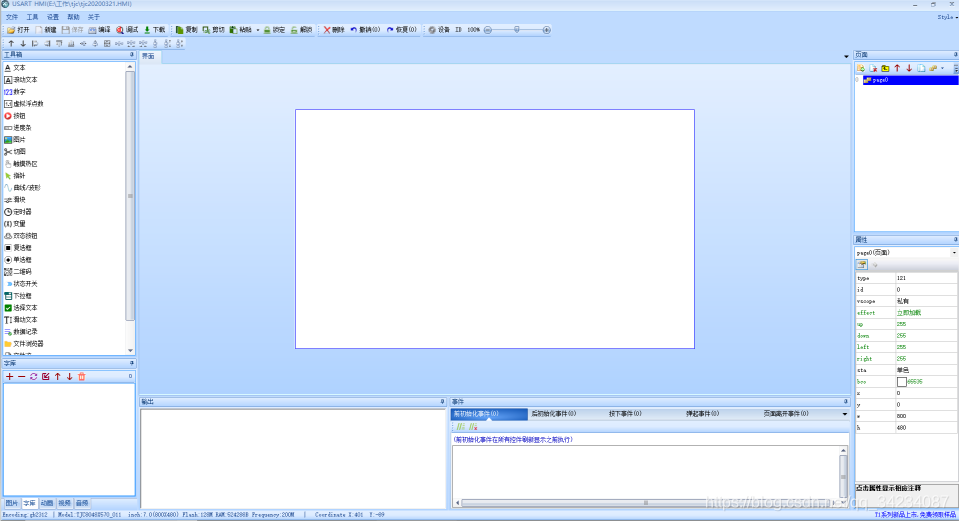Click the 新建 (New) toolbar button

[45, 29]
